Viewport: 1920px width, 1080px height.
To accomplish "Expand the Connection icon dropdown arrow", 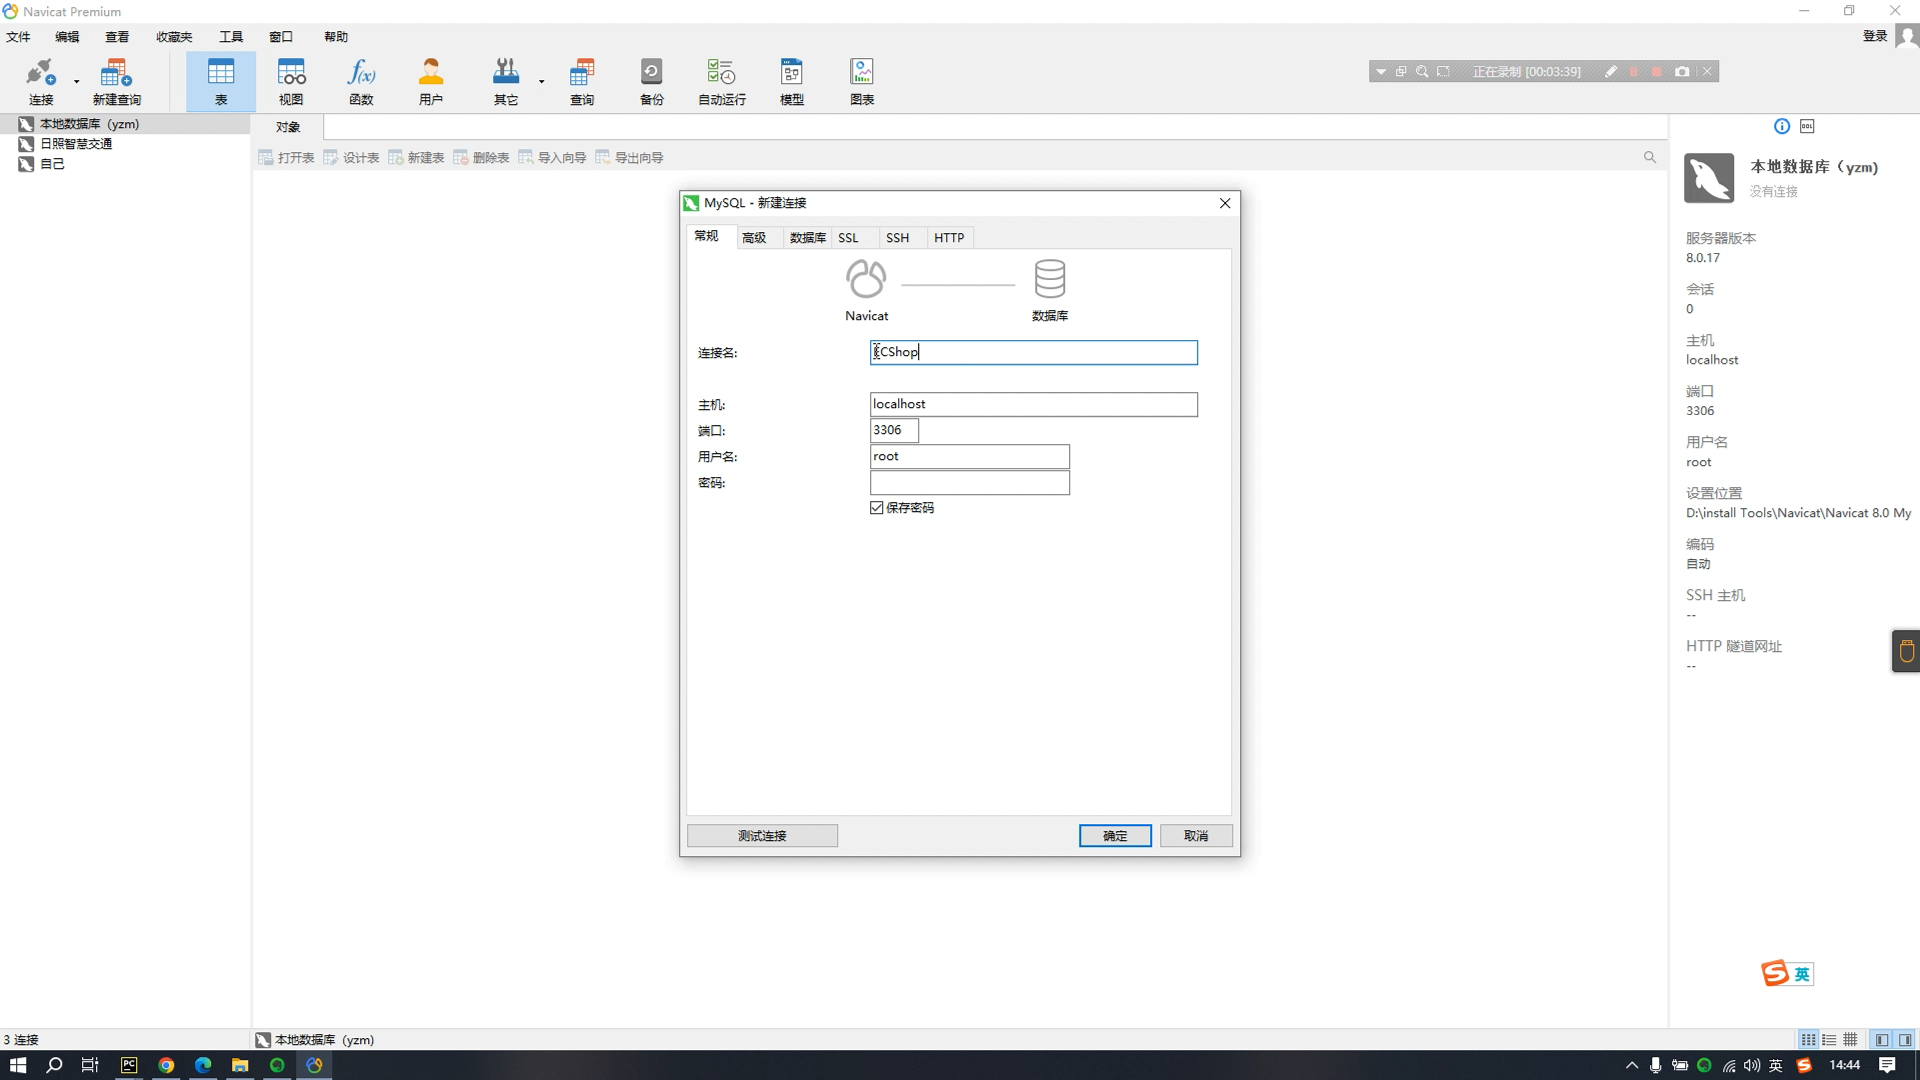I will click(77, 82).
